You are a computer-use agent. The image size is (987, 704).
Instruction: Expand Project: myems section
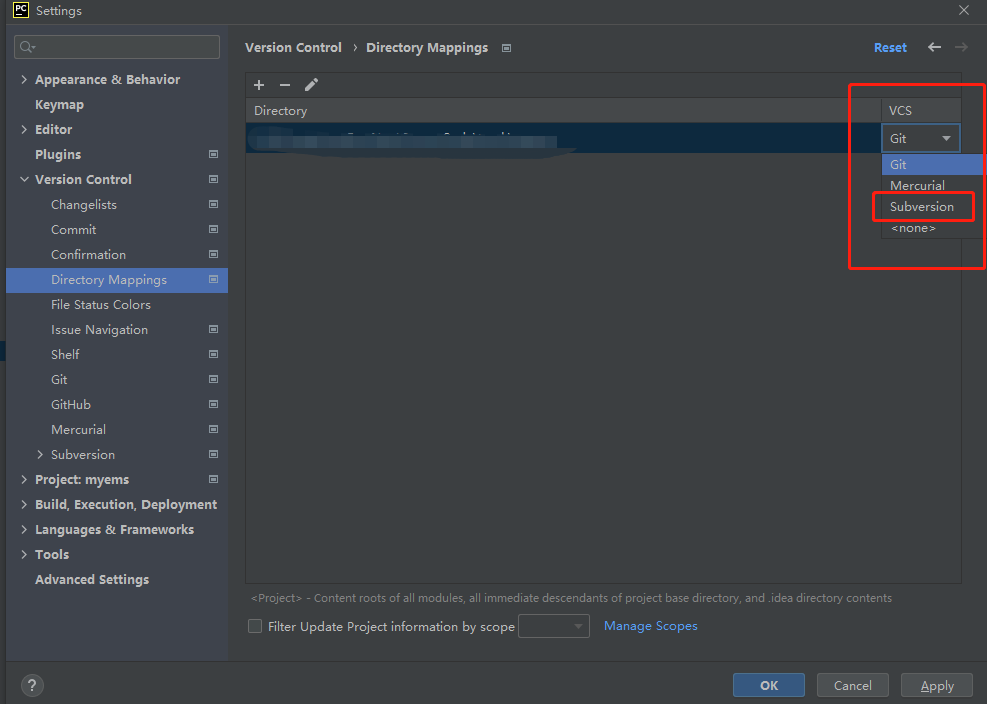24,479
